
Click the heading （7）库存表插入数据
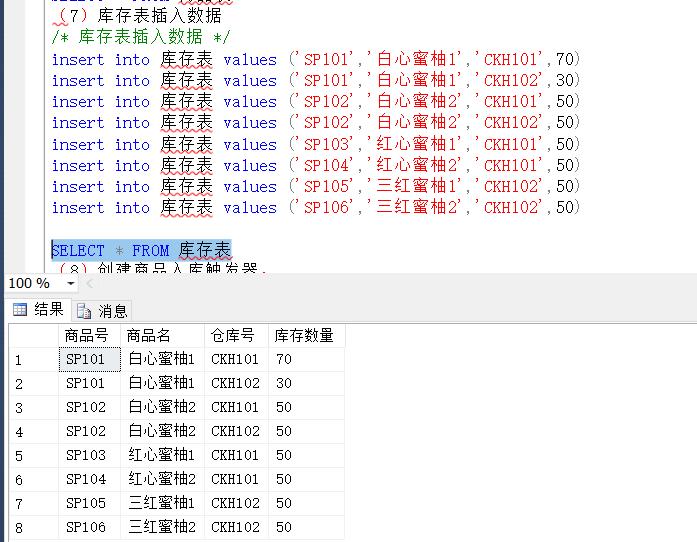click(x=137, y=16)
